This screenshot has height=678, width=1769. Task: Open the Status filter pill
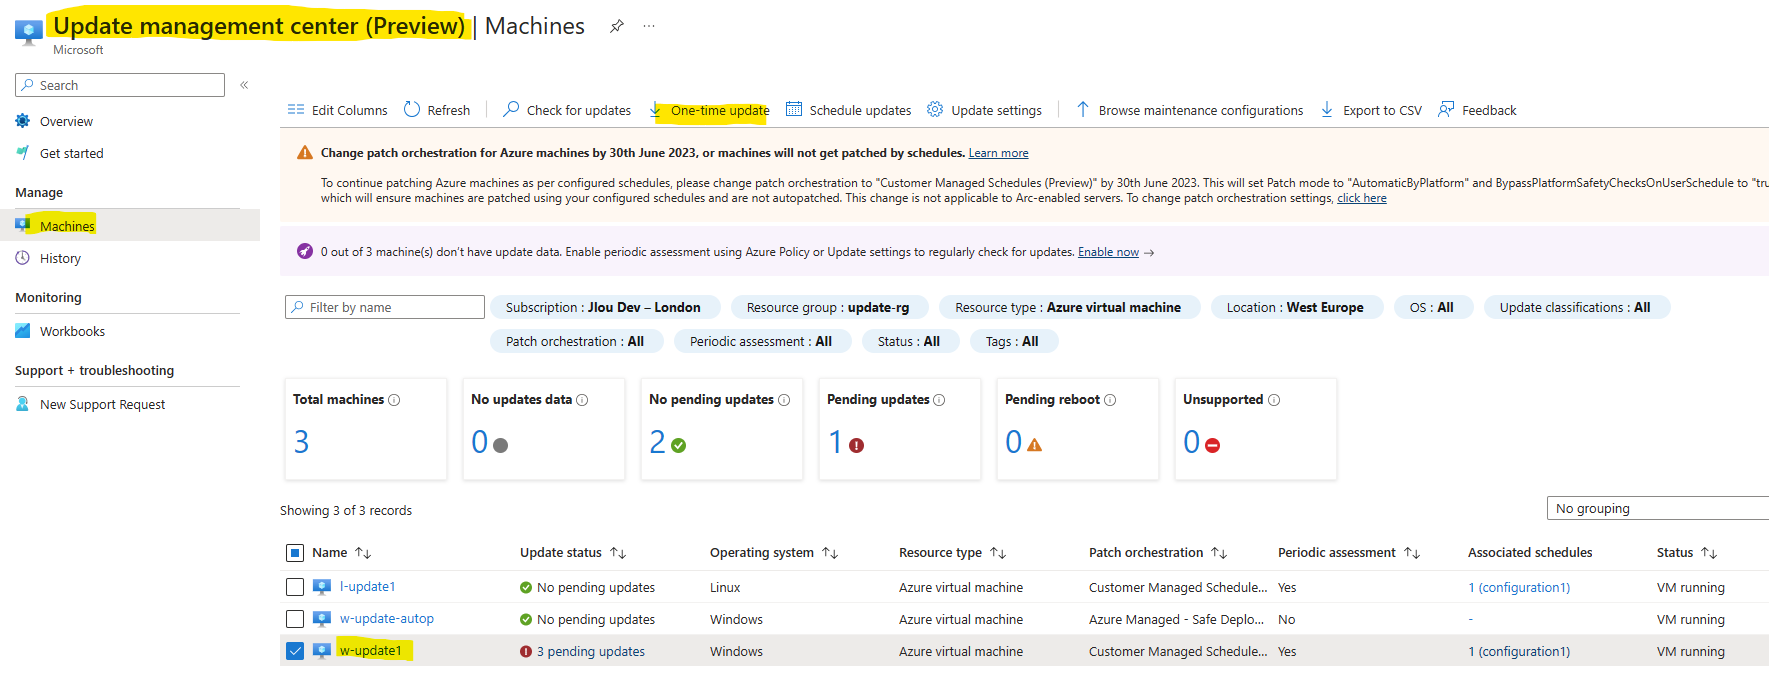[x=909, y=341]
